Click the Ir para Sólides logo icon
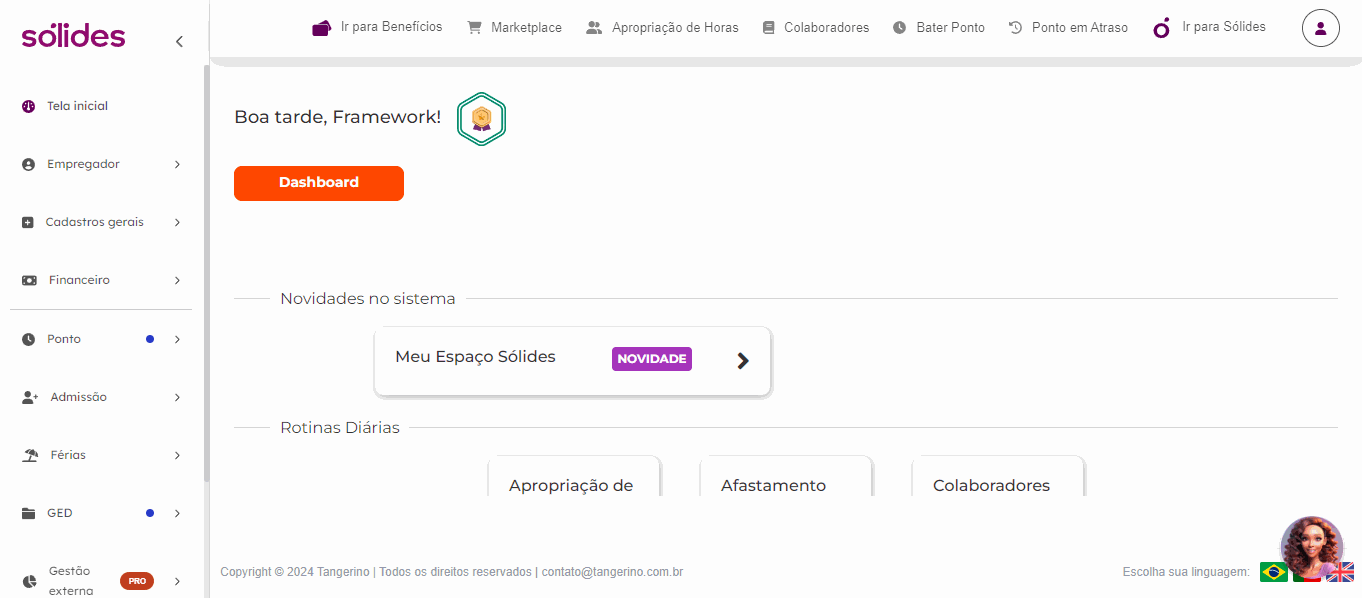 point(1161,28)
